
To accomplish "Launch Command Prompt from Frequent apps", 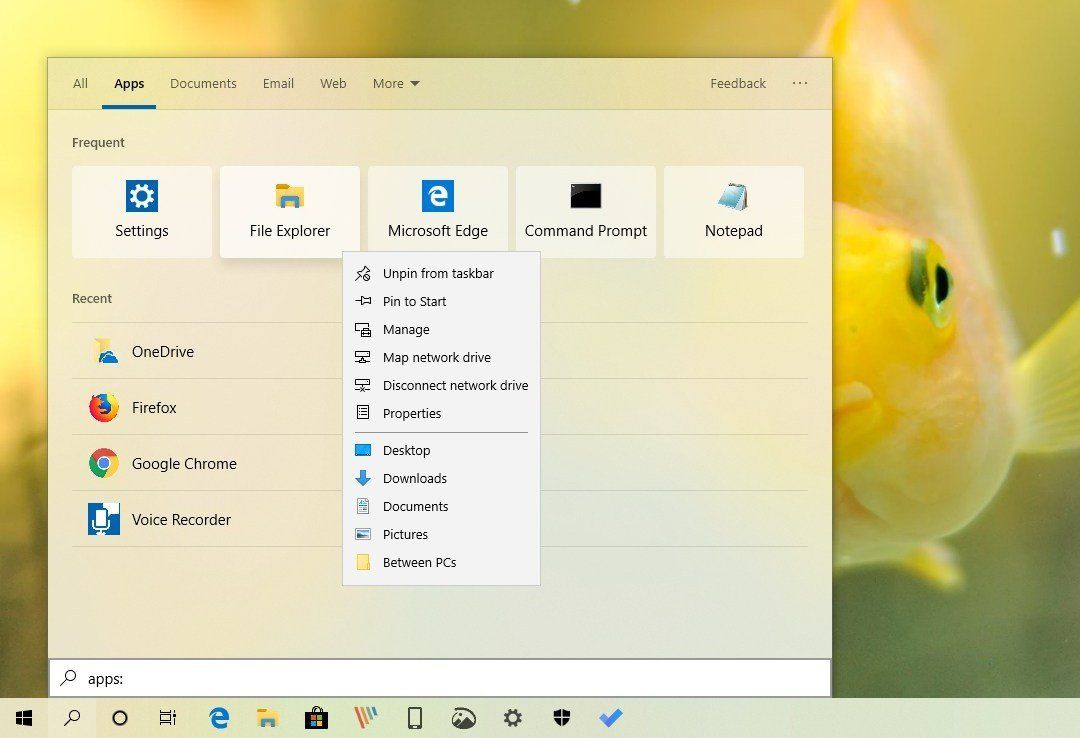I will pyautogui.click(x=585, y=211).
